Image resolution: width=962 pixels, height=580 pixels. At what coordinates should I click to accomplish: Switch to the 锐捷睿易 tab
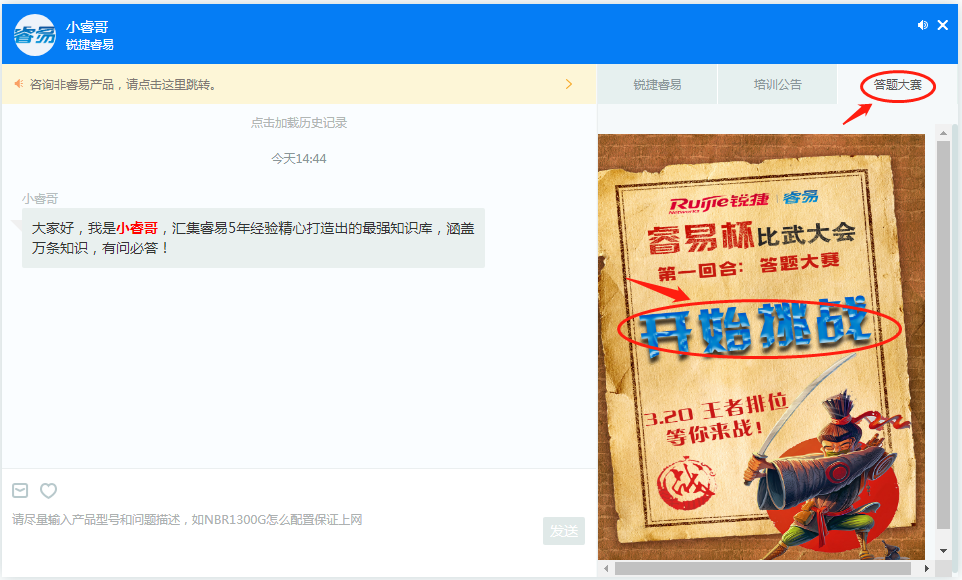tap(657, 85)
